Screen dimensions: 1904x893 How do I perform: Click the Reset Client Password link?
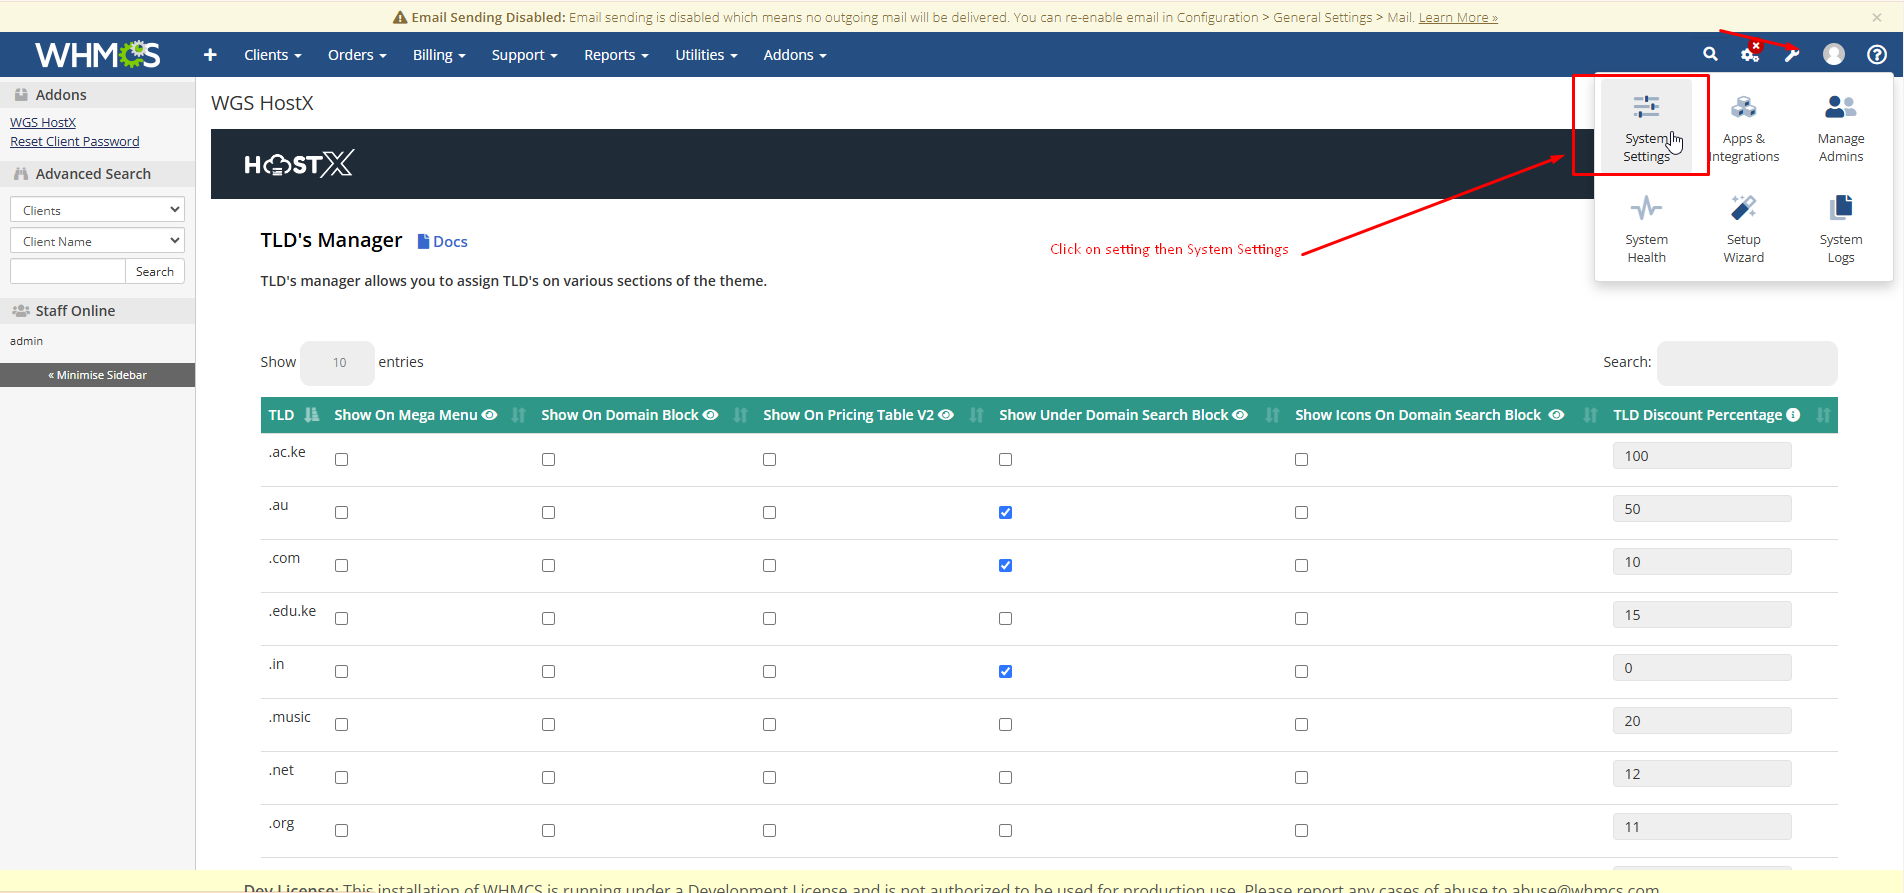pos(75,142)
